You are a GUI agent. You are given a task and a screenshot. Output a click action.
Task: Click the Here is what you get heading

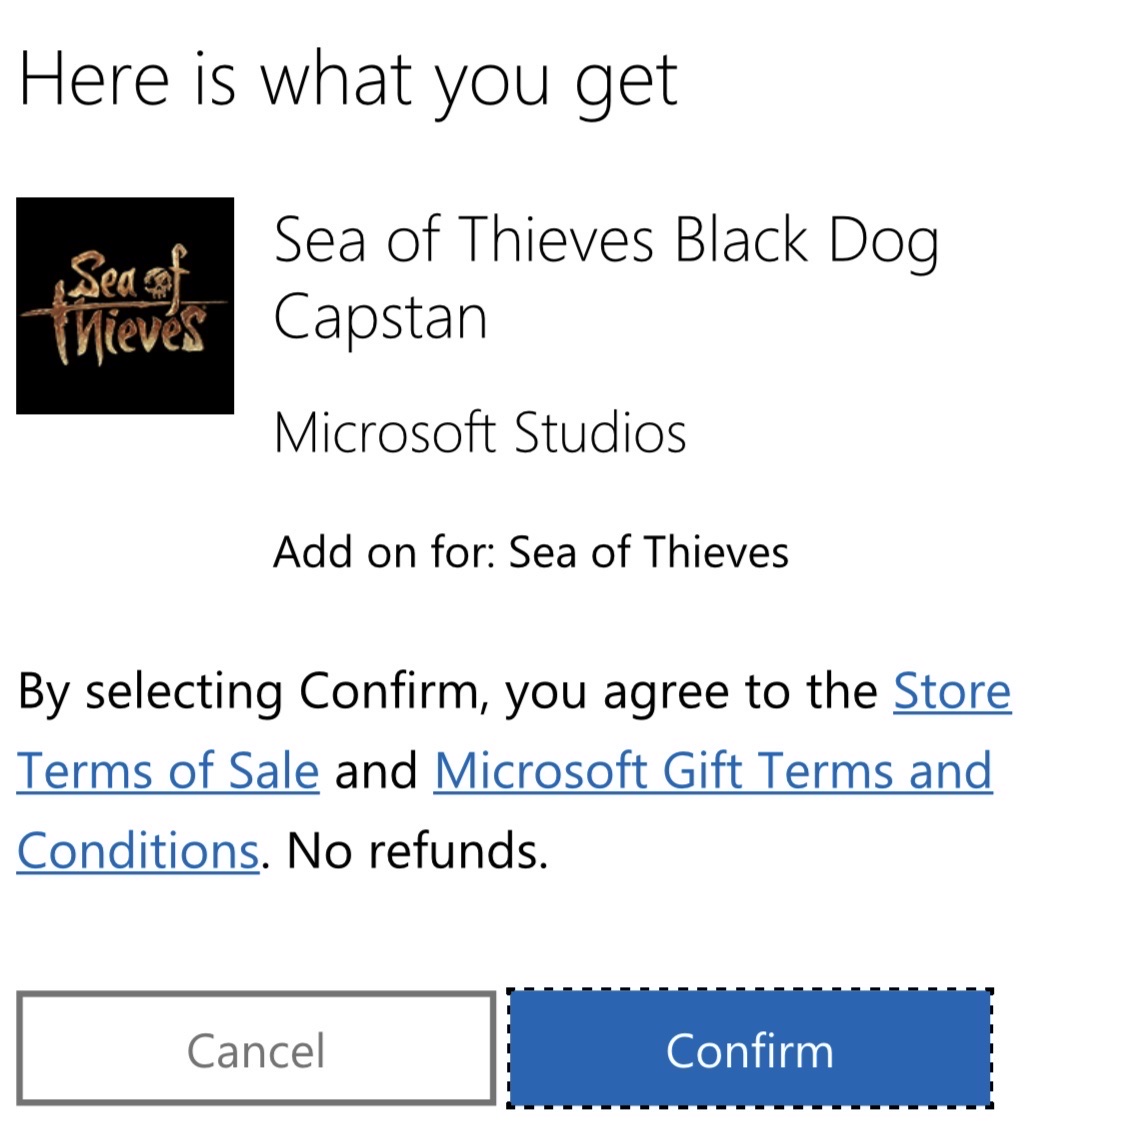click(349, 80)
